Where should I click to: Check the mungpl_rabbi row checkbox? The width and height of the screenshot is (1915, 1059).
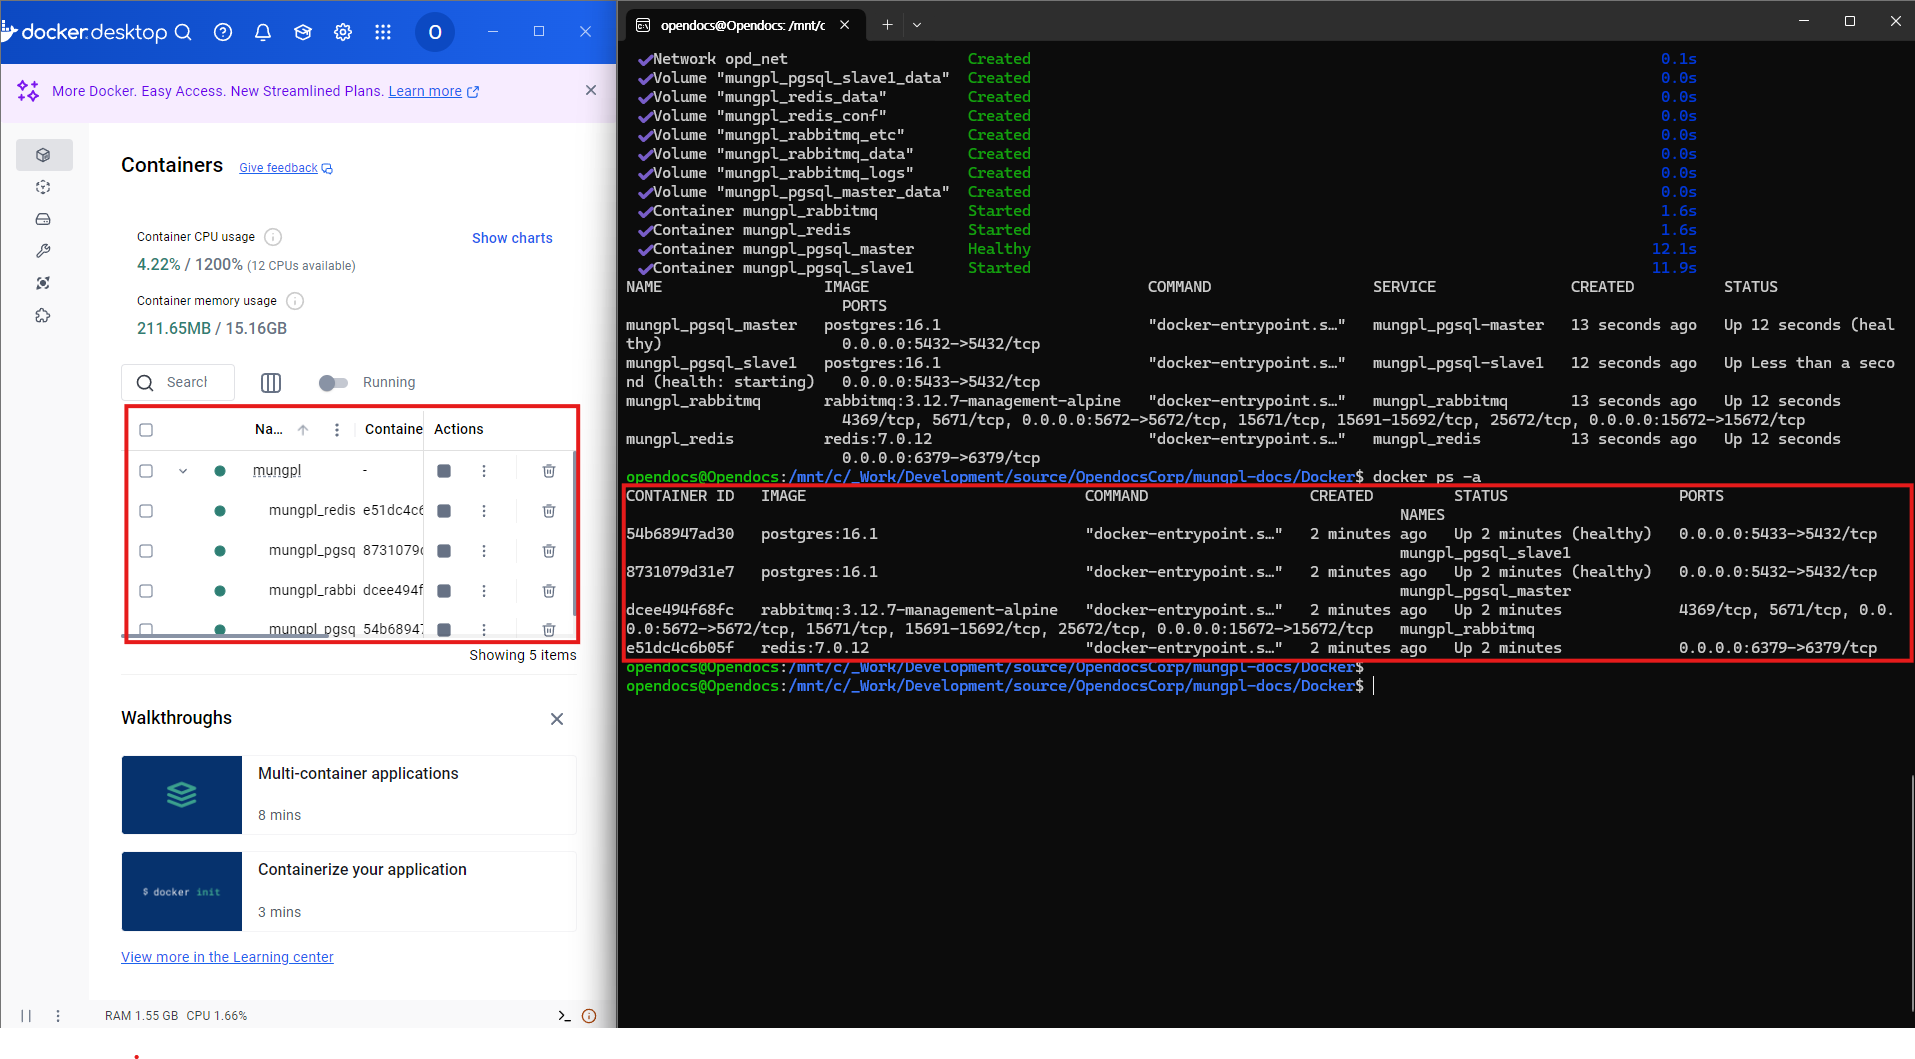[x=146, y=591]
